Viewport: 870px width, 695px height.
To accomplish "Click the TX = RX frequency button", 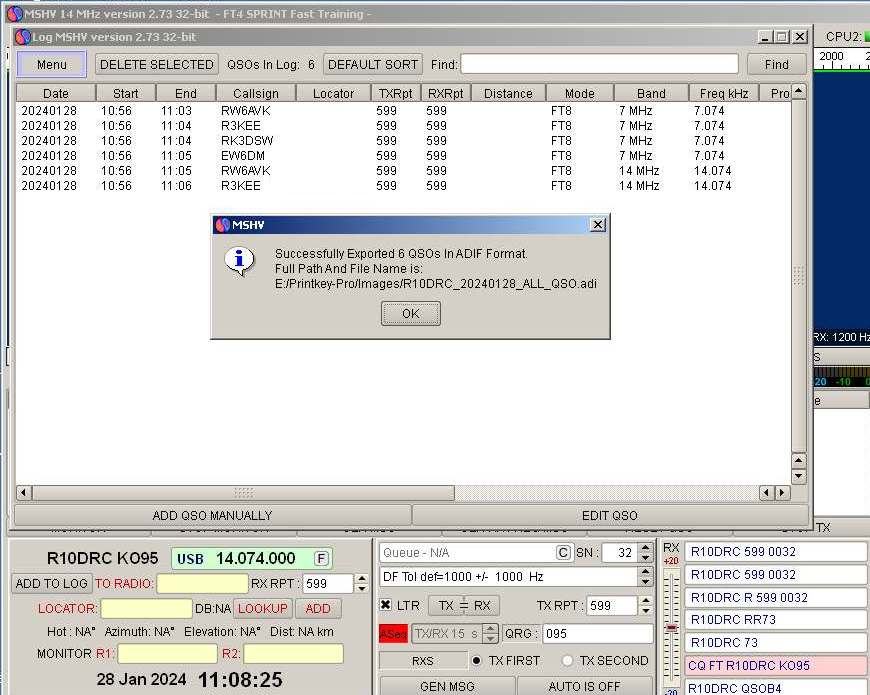I will (463, 605).
